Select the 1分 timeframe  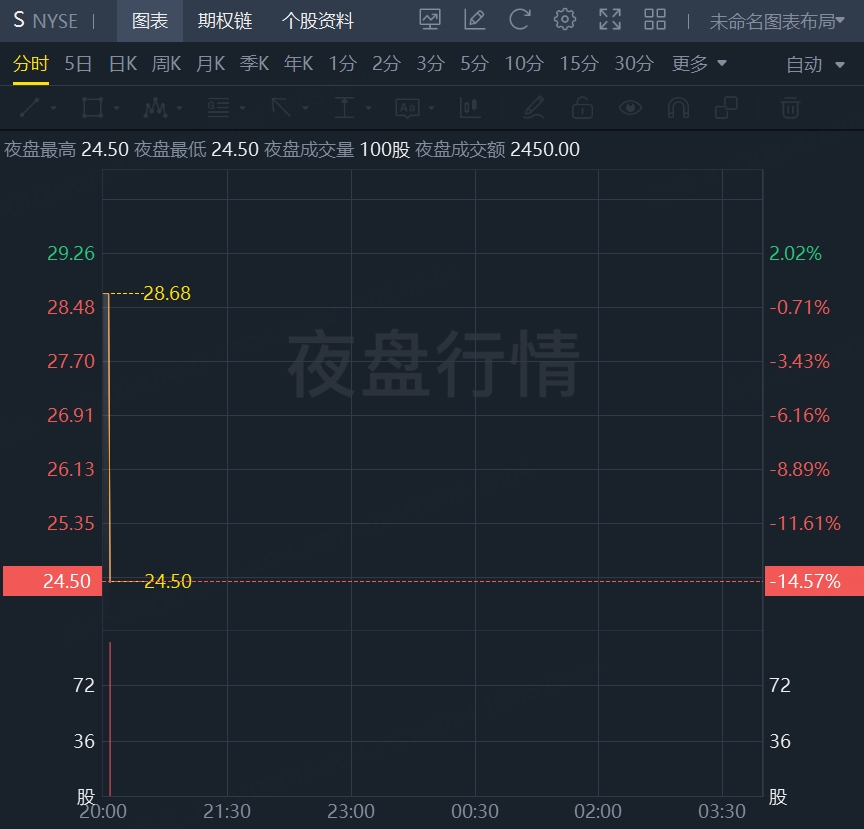pos(343,64)
